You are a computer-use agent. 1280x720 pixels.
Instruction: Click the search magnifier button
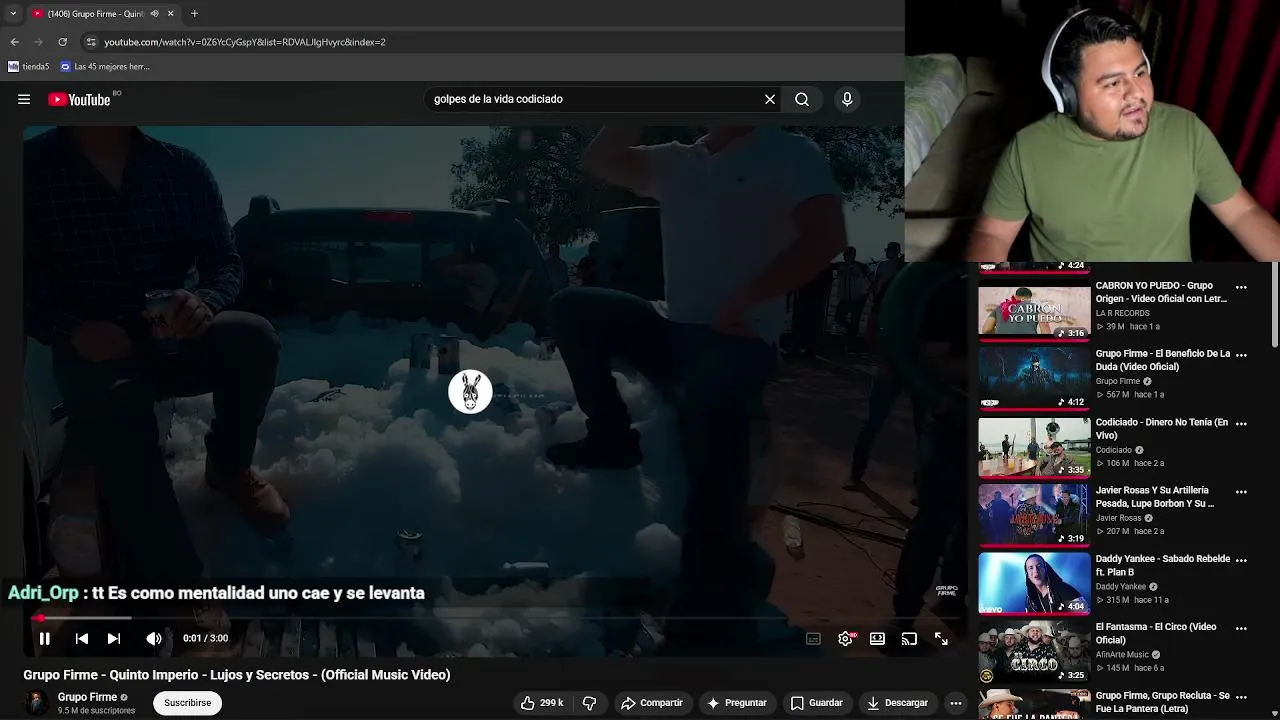(x=802, y=99)
